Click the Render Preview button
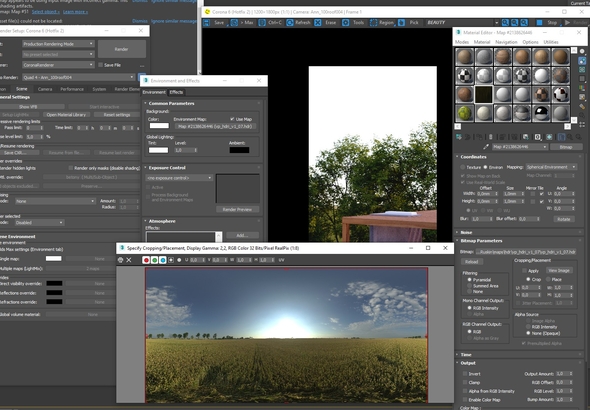 pos(237,210)
